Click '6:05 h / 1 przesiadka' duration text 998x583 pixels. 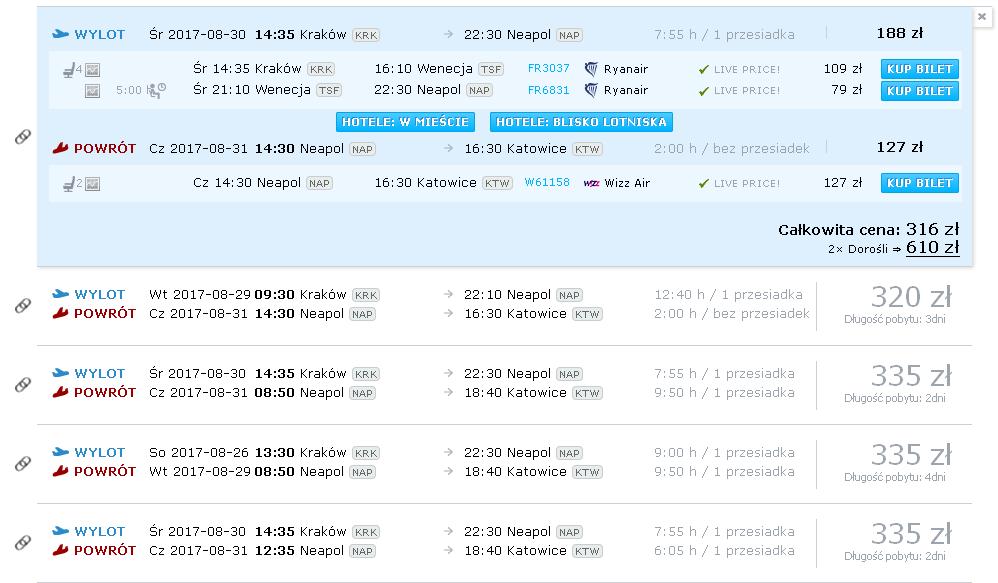pyautogui.click(x=724, y=551)
